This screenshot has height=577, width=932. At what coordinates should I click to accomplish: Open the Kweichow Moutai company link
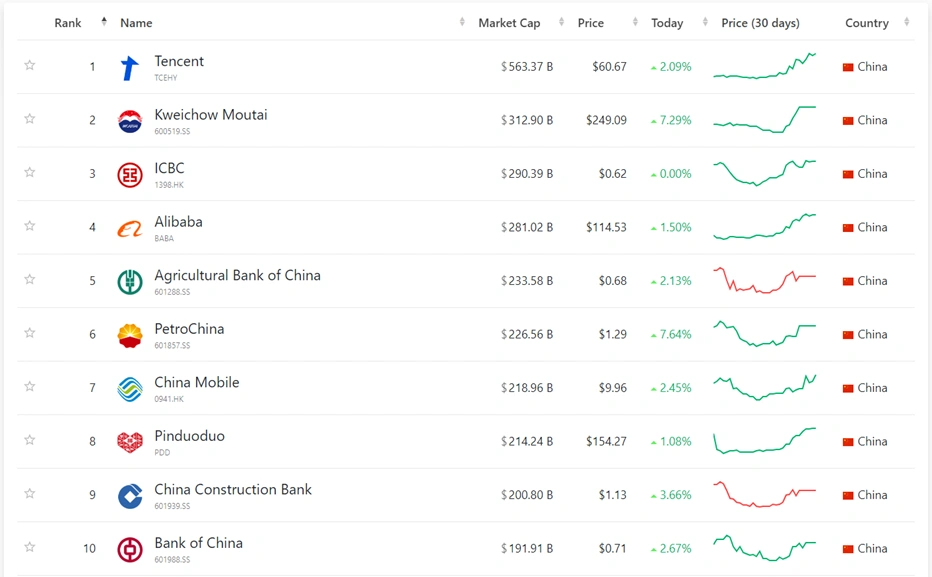coord(211,115)
